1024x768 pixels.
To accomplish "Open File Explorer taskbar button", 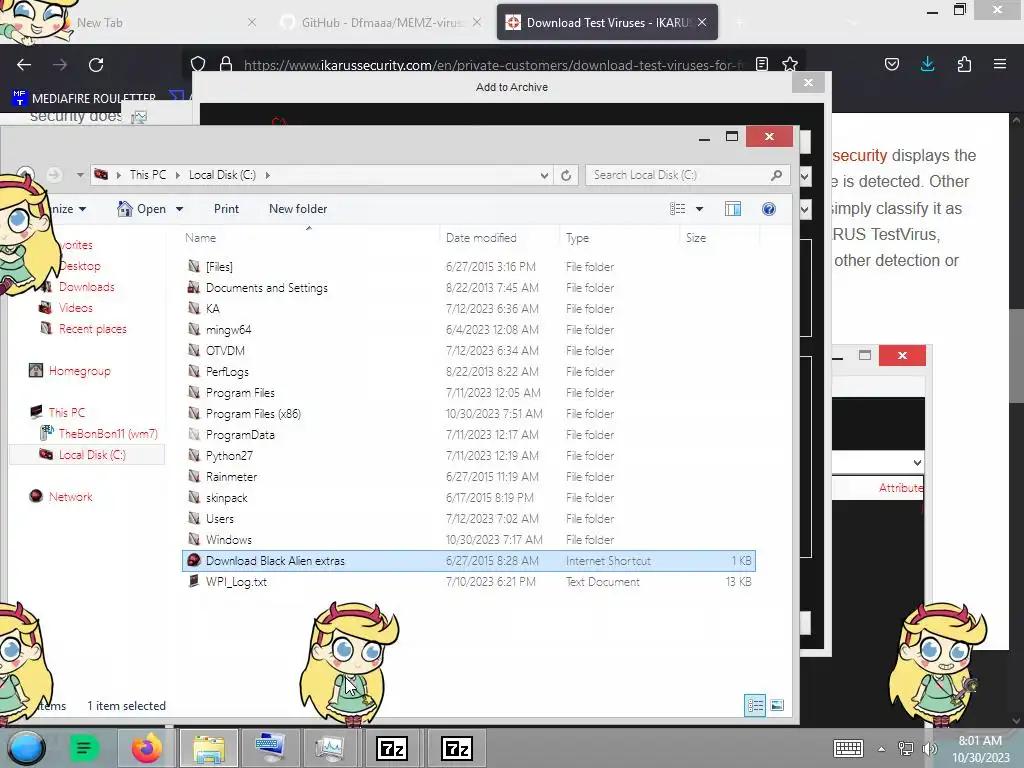I will point(209,748).
